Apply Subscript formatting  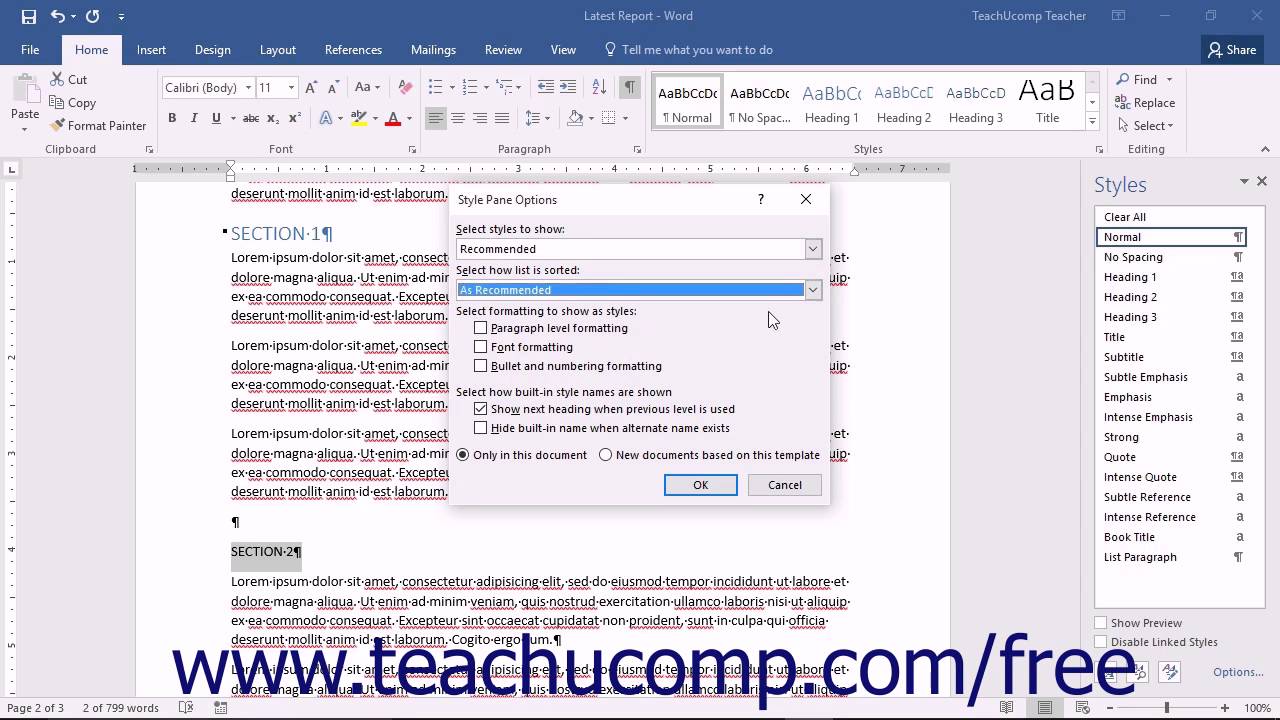274,118
